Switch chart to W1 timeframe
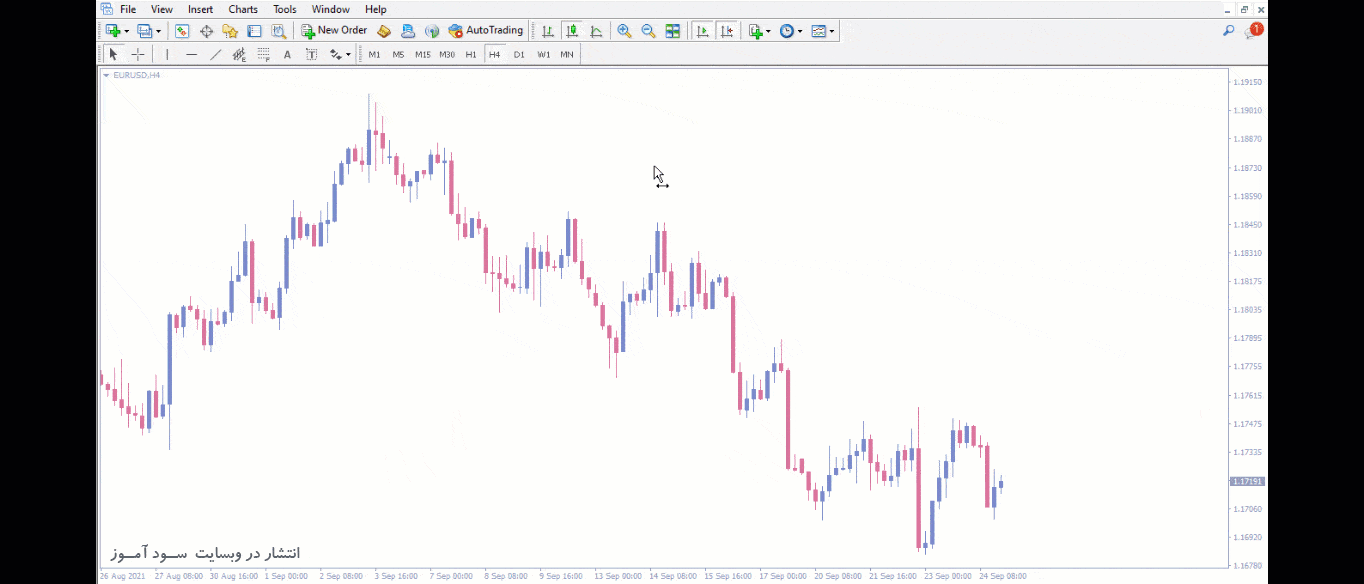The image size is (1364, 584). click(x=543, y=54)
